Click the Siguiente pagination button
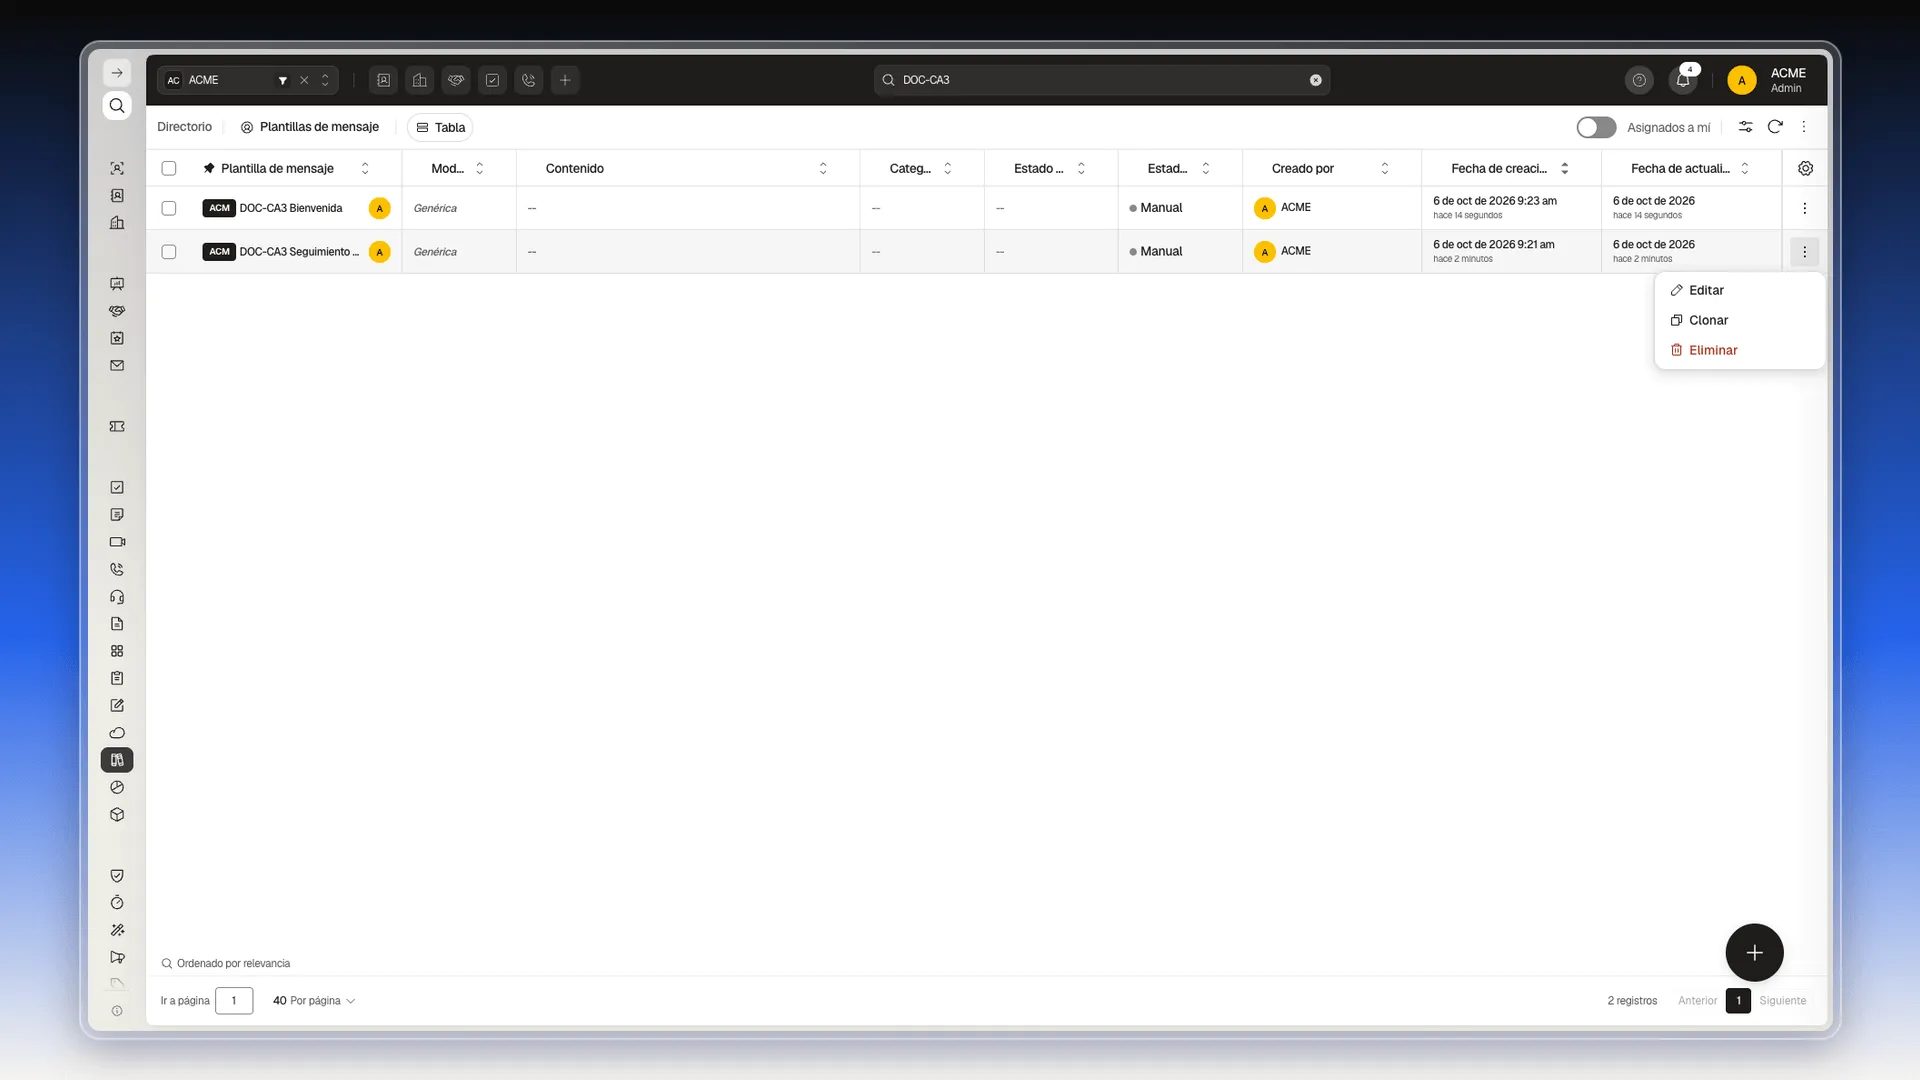Viewport: 1920px width, 1080px height. point(1782,1001)
